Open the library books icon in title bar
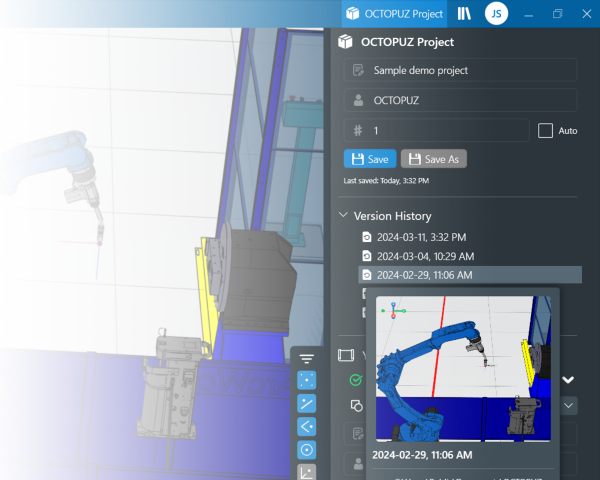This screenshot has width=600, height=480. (464, 14)
